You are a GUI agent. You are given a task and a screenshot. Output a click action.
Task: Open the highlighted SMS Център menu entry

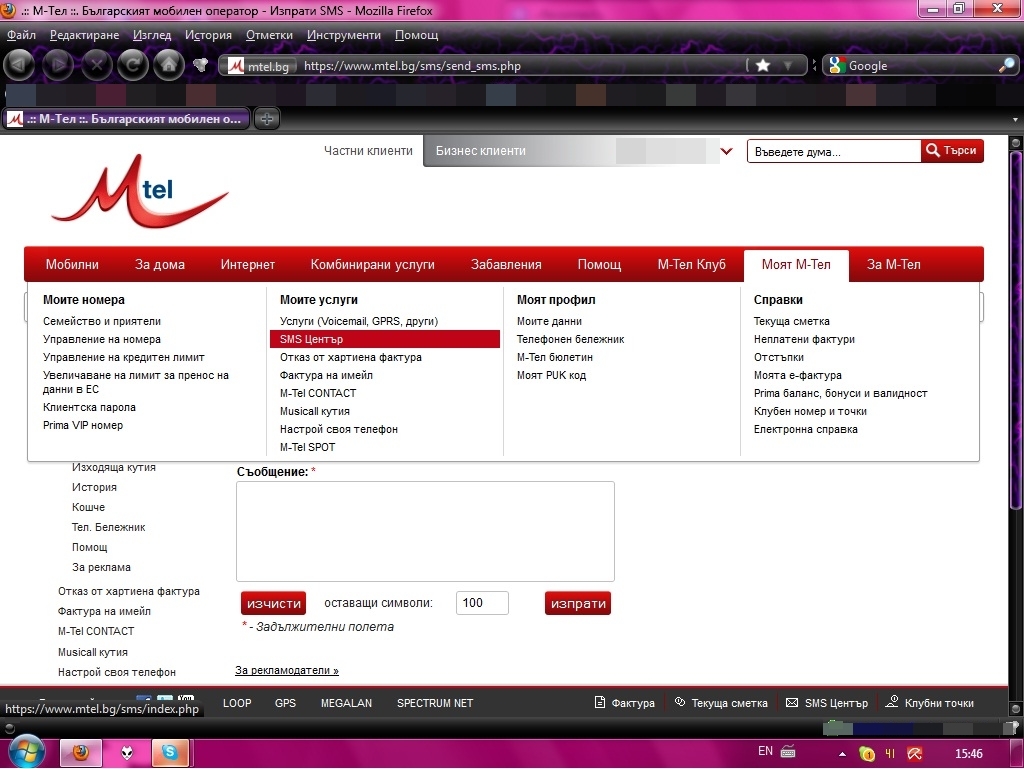pos(385,339)
